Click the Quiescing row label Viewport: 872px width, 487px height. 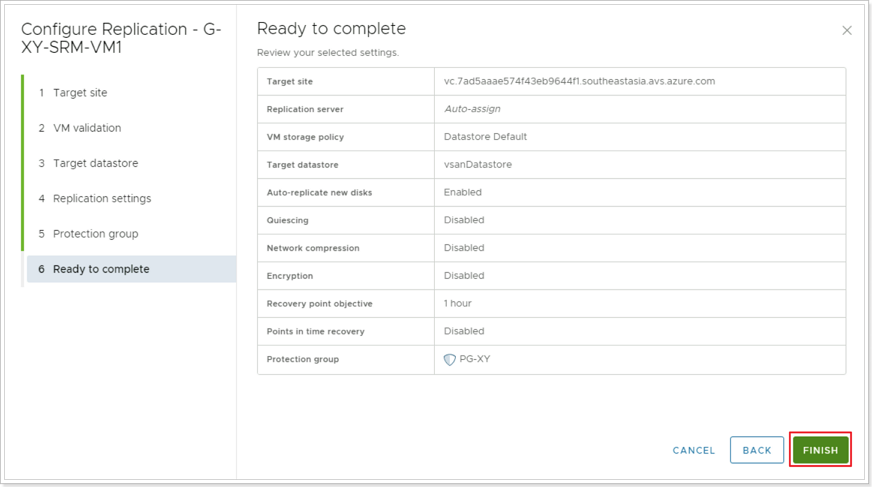tap(287, 220)
